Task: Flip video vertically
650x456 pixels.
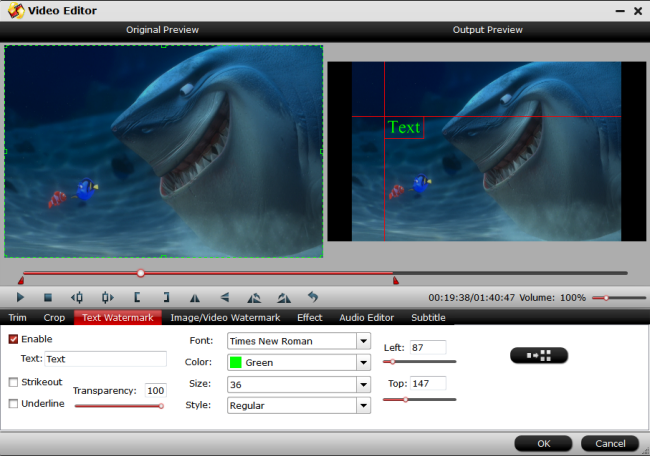Action: (225, 297)
